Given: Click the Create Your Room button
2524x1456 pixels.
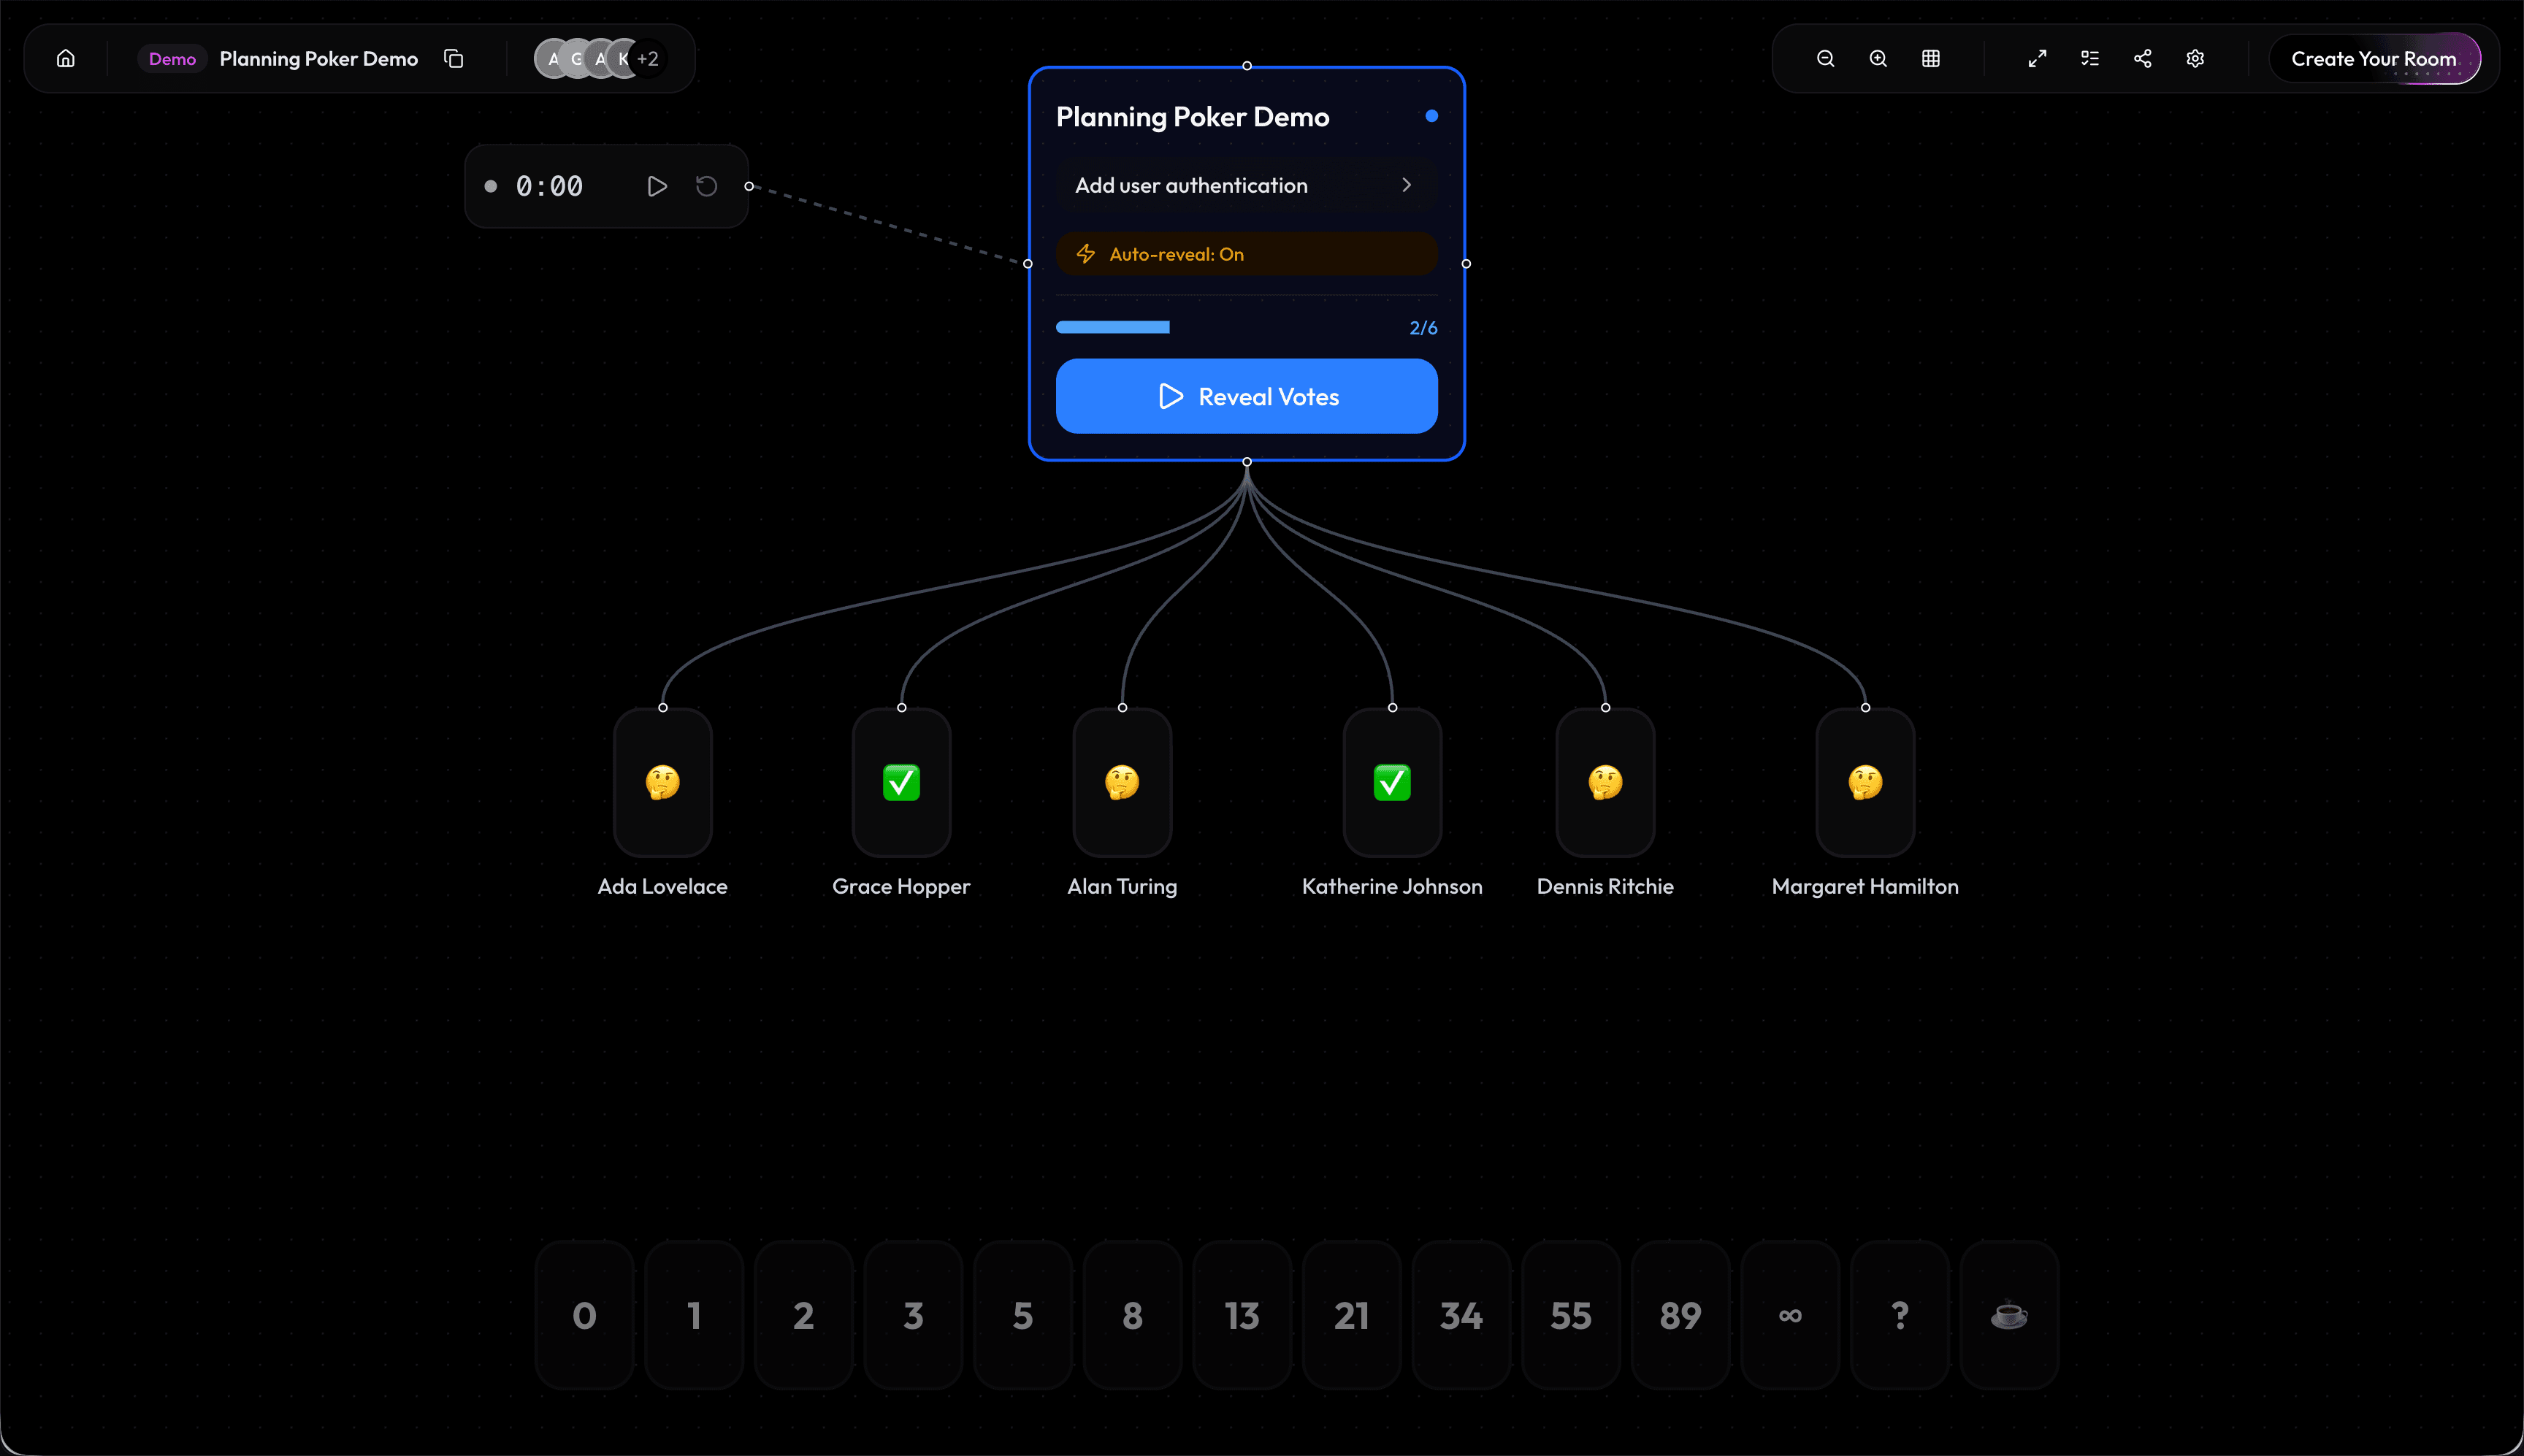Looking at the screenshot, I should pyautogui.click(x=2375, y=58).
